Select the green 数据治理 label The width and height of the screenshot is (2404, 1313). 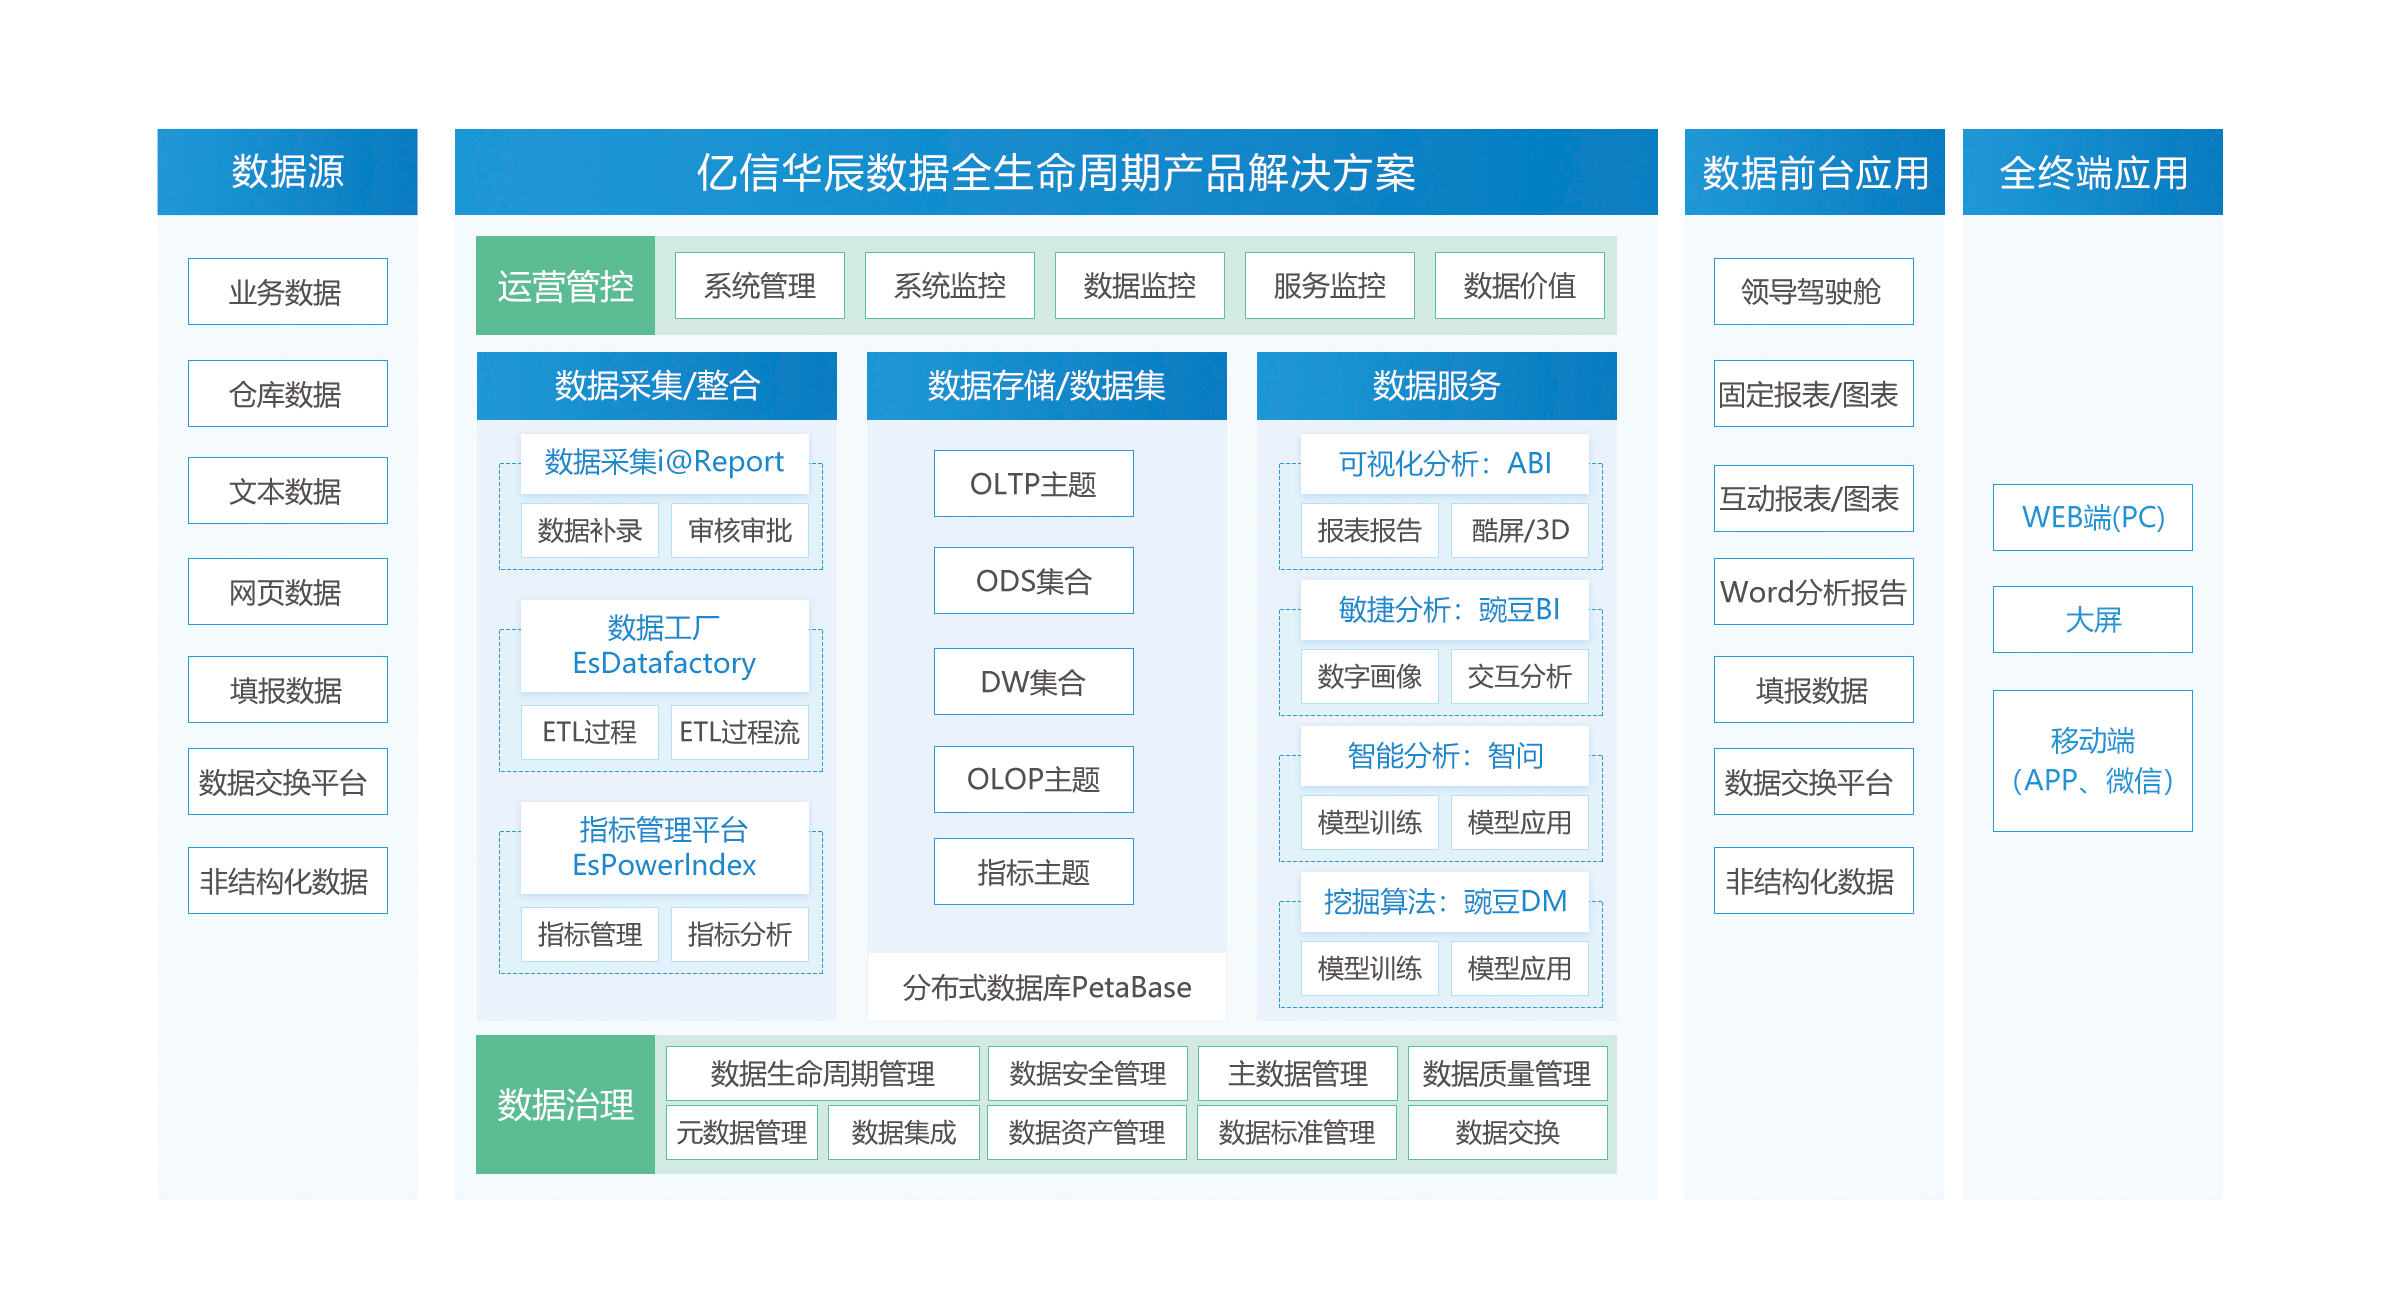tap(565, 1105)
